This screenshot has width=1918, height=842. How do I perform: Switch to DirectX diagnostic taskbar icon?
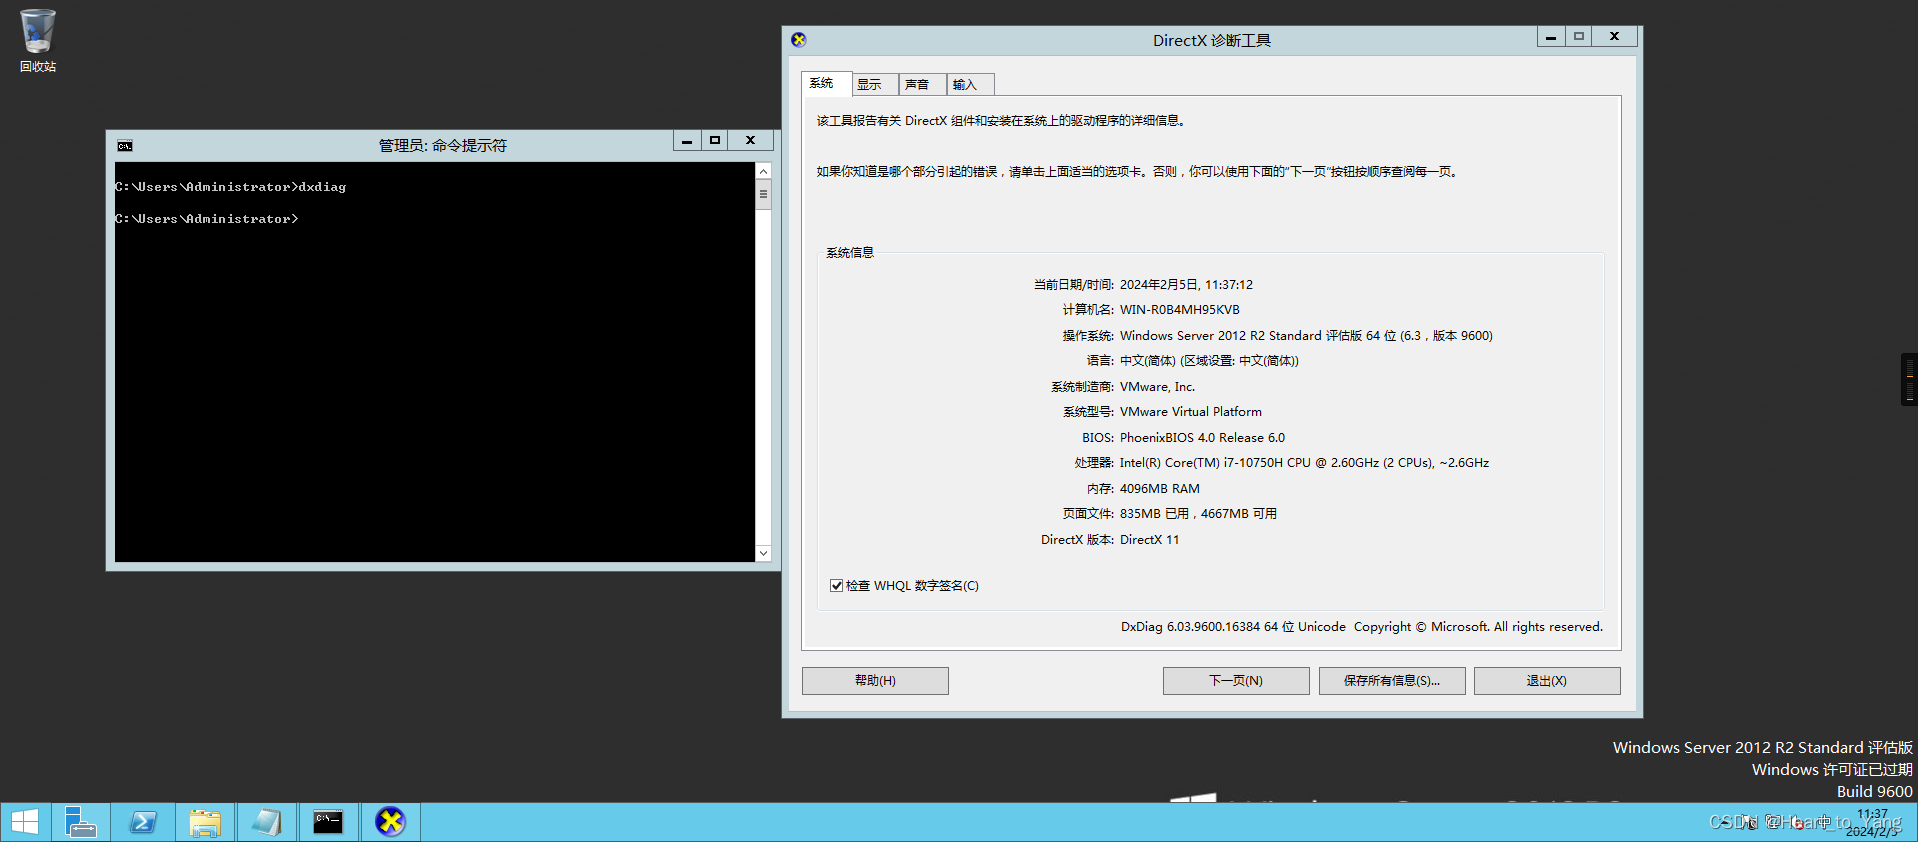pos(390,822)
